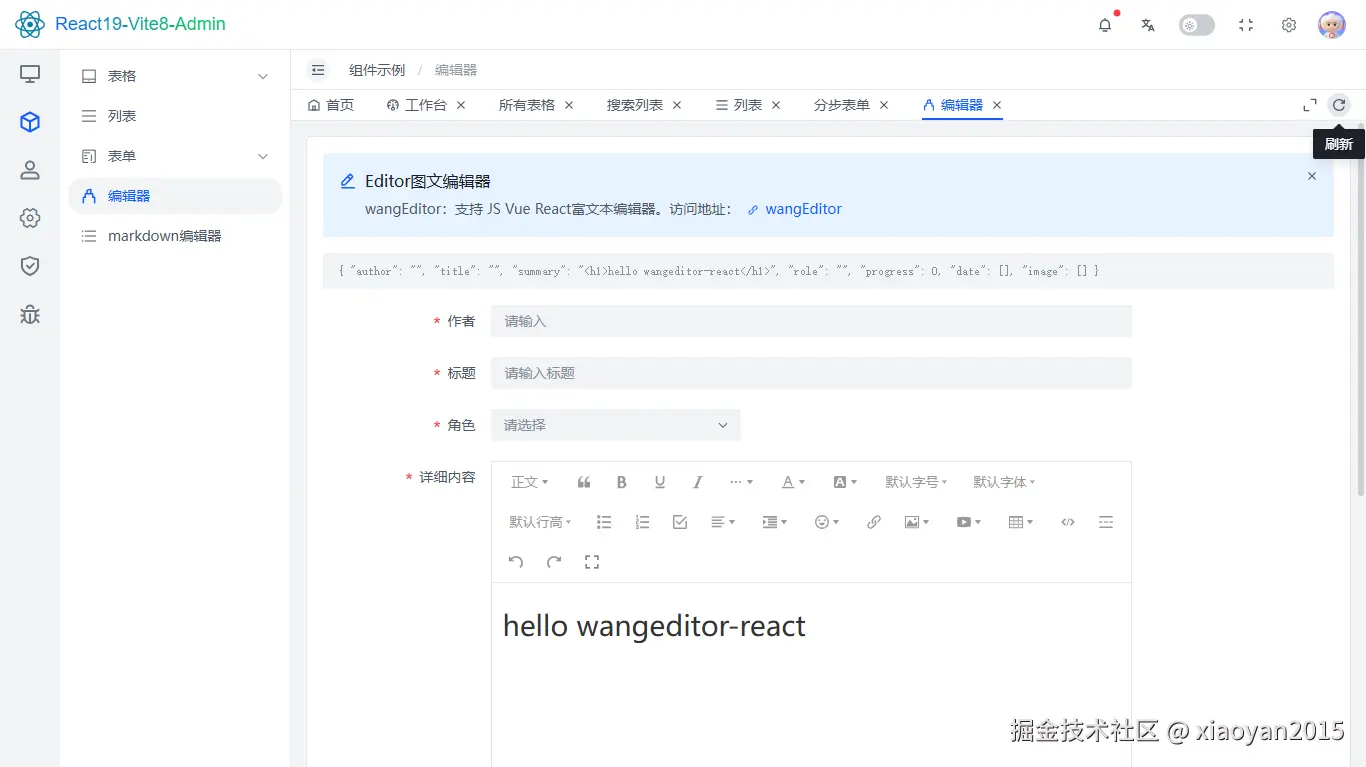This screenshot has width=1366, height=767.
Task: Insert a todo checkbox list
Action: [x=680, y=522]
